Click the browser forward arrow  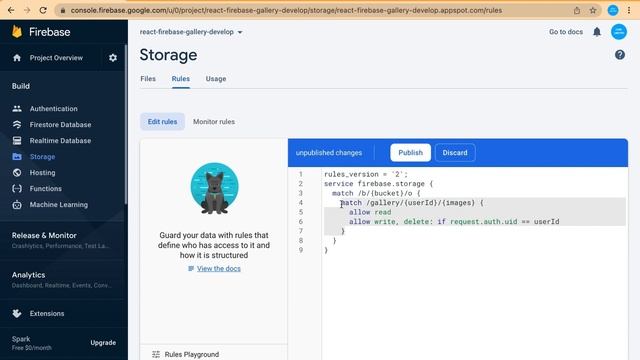coord(27,10)
